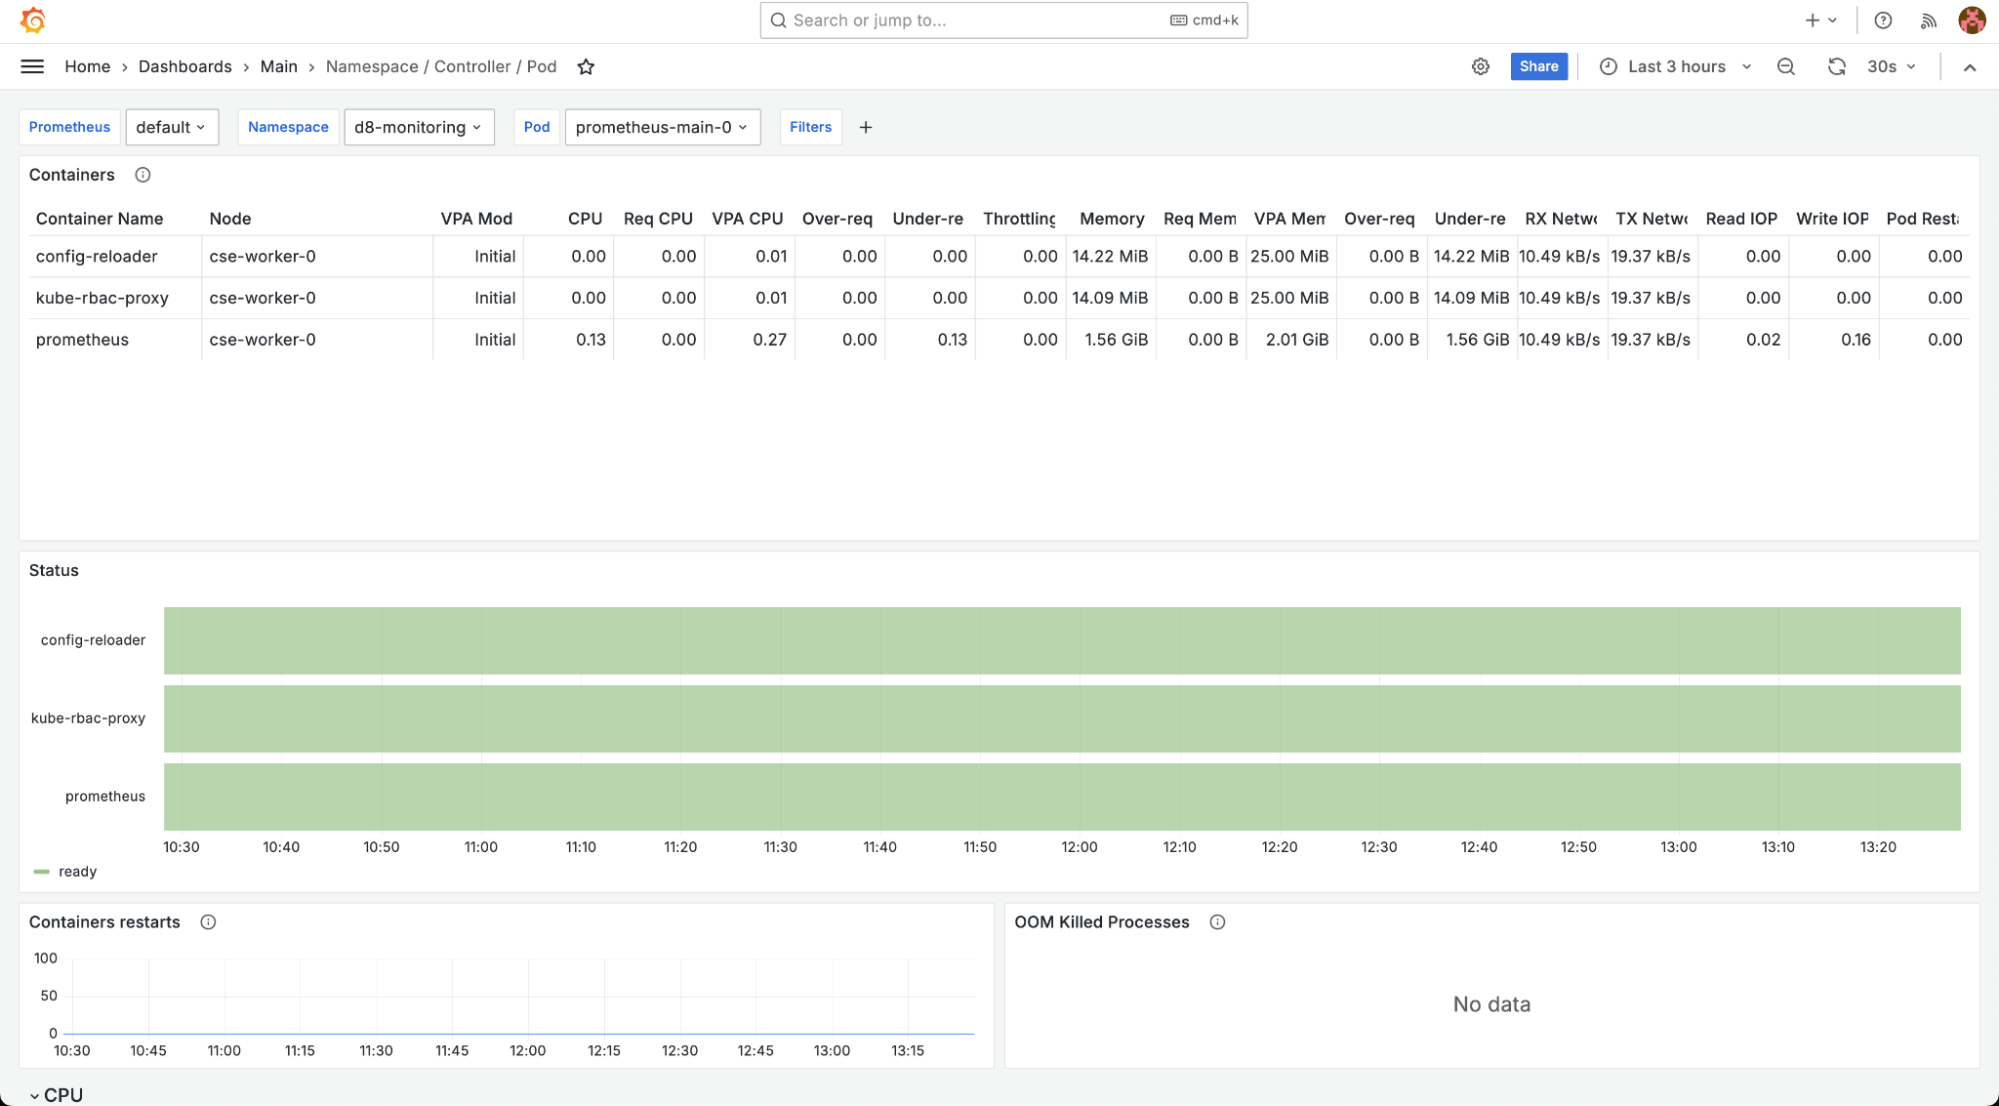
Task: Collapse top toolbar with chevron up
Action: pyautogui.click(x=1969, y=67)
